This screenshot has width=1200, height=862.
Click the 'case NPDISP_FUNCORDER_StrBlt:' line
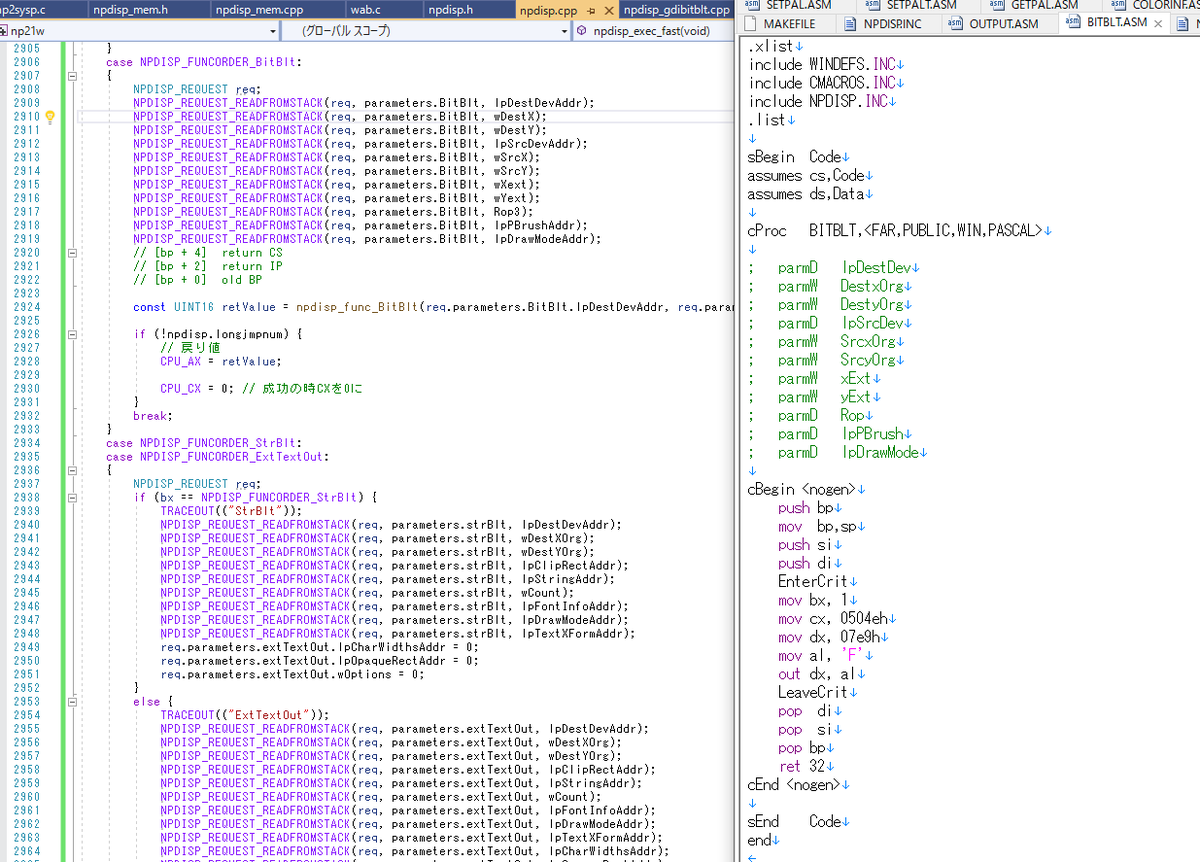click(204, 443)
